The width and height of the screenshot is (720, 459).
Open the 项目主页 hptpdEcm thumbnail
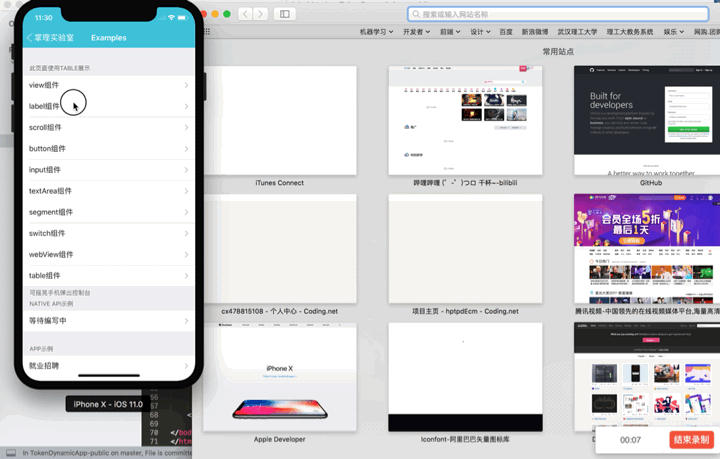click(465, 249)
